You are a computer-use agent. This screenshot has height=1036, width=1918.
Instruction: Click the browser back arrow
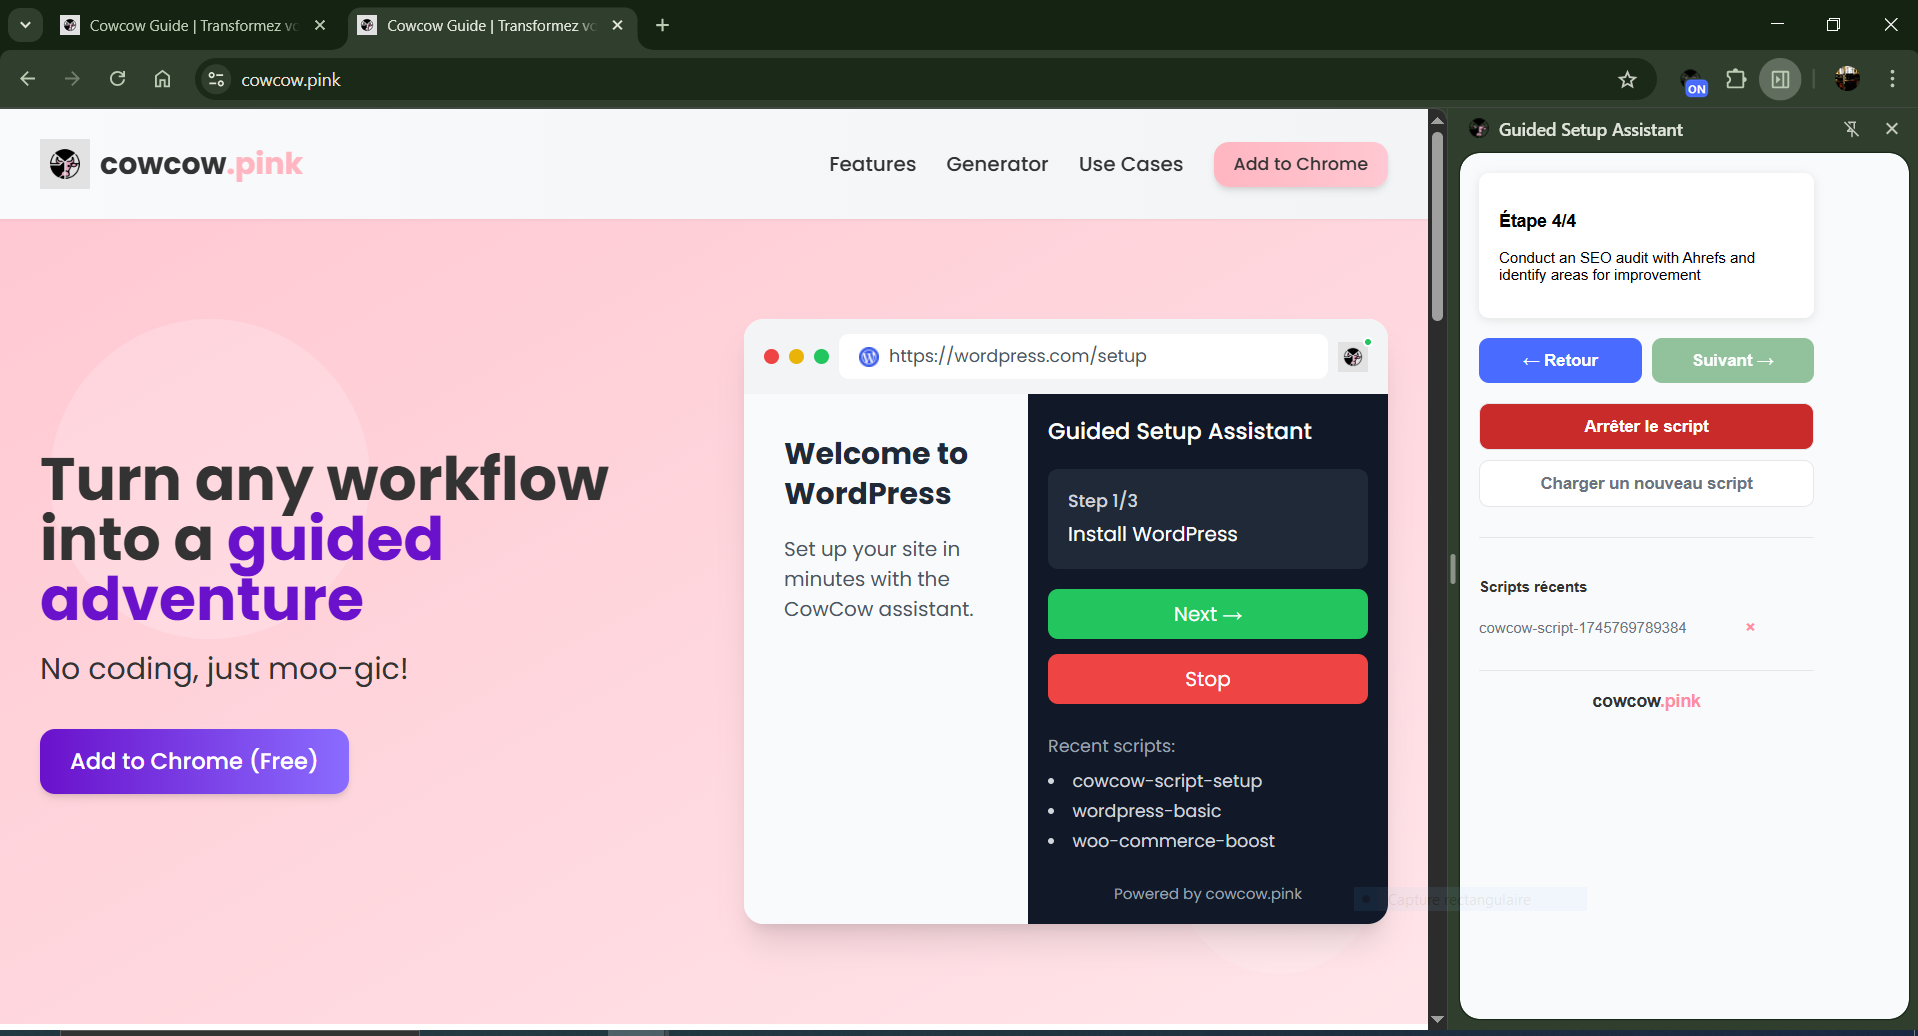tap(27, 79)
